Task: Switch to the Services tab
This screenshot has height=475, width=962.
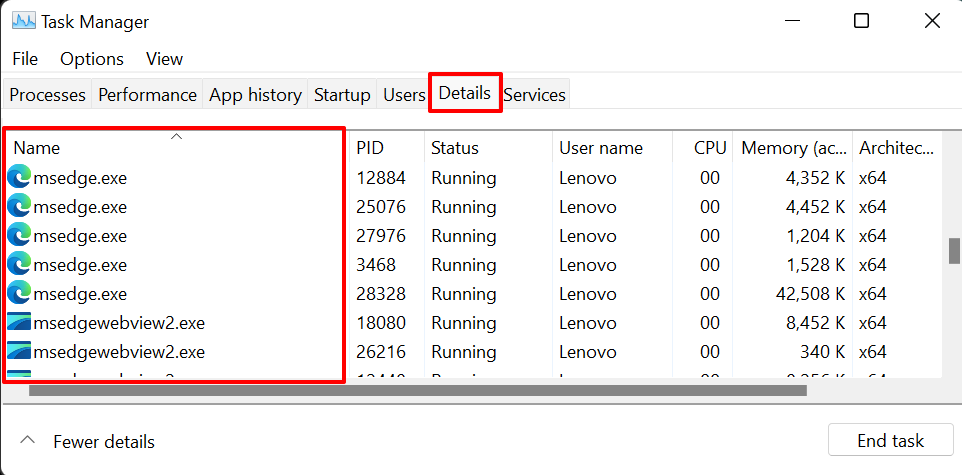Action: coord(534,95)
